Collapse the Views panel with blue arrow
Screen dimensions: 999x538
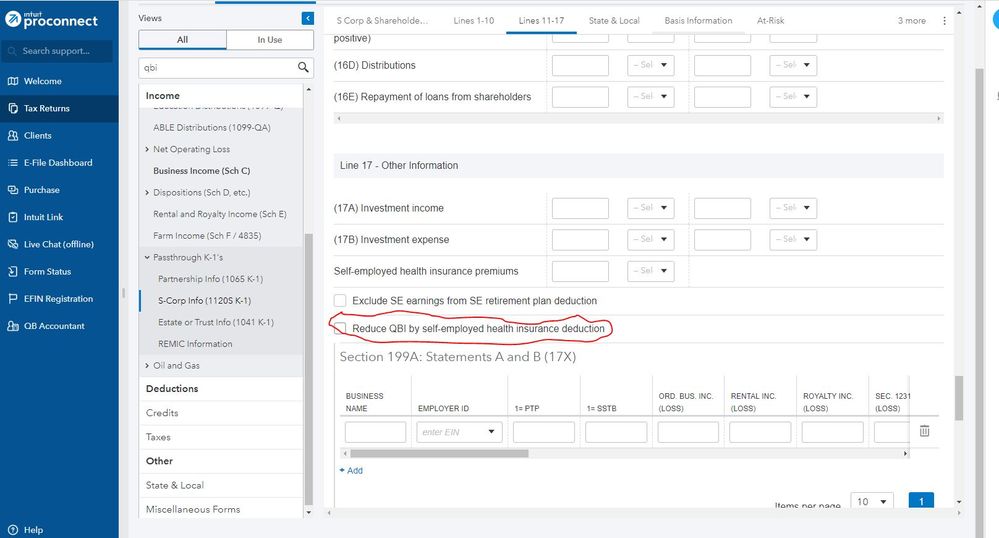307,18
